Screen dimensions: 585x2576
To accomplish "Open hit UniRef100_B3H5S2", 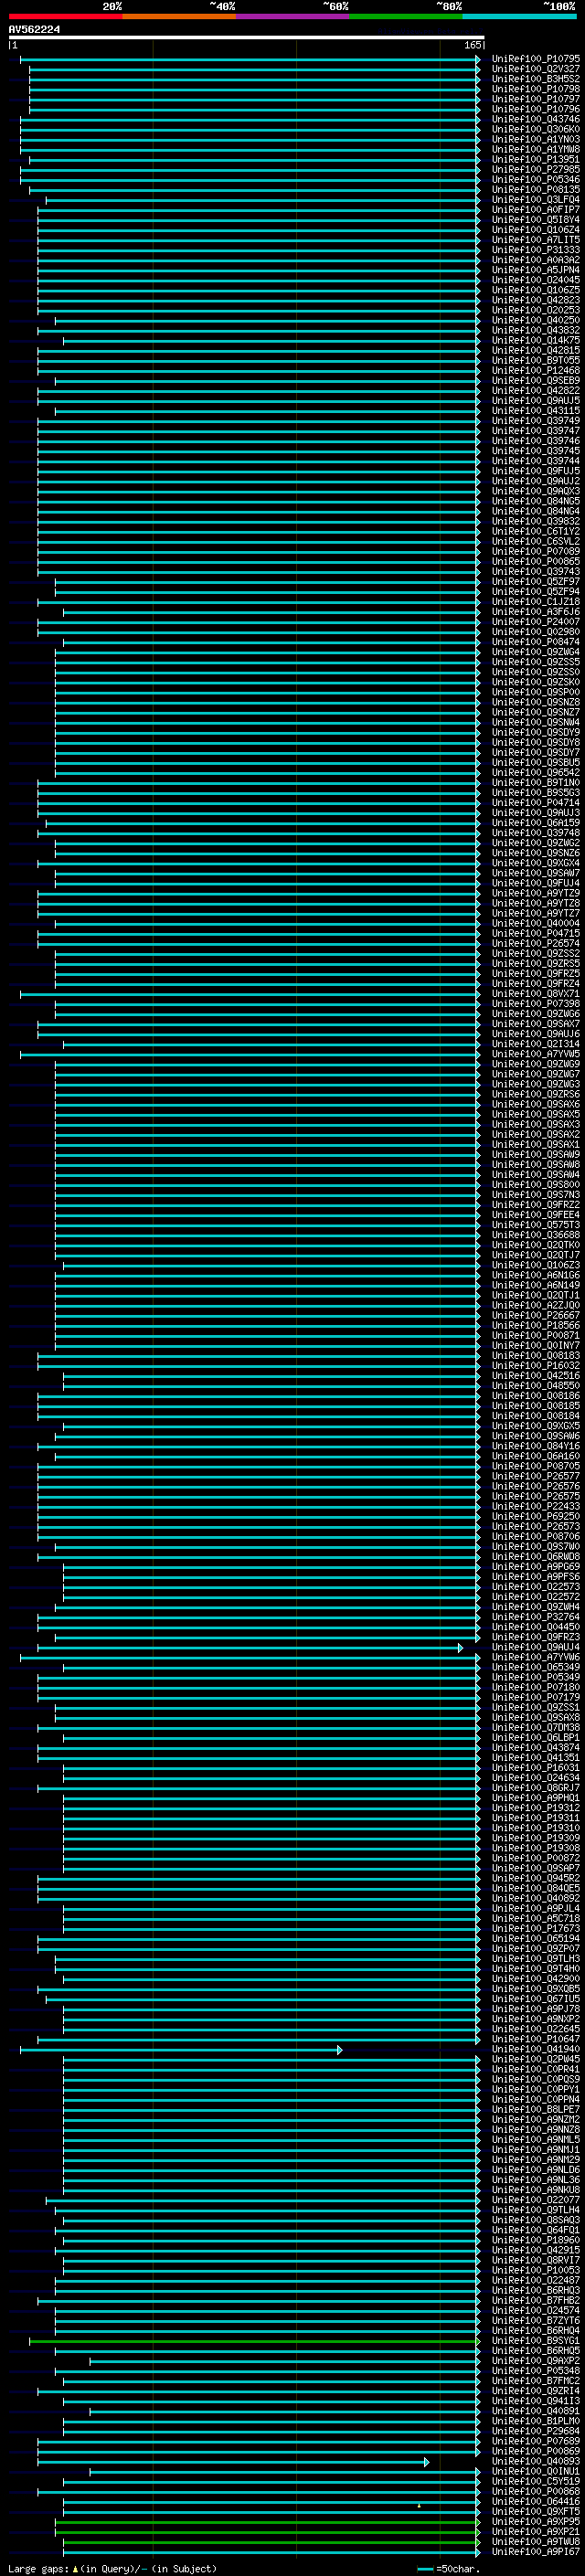I will [x=535, y=79].
